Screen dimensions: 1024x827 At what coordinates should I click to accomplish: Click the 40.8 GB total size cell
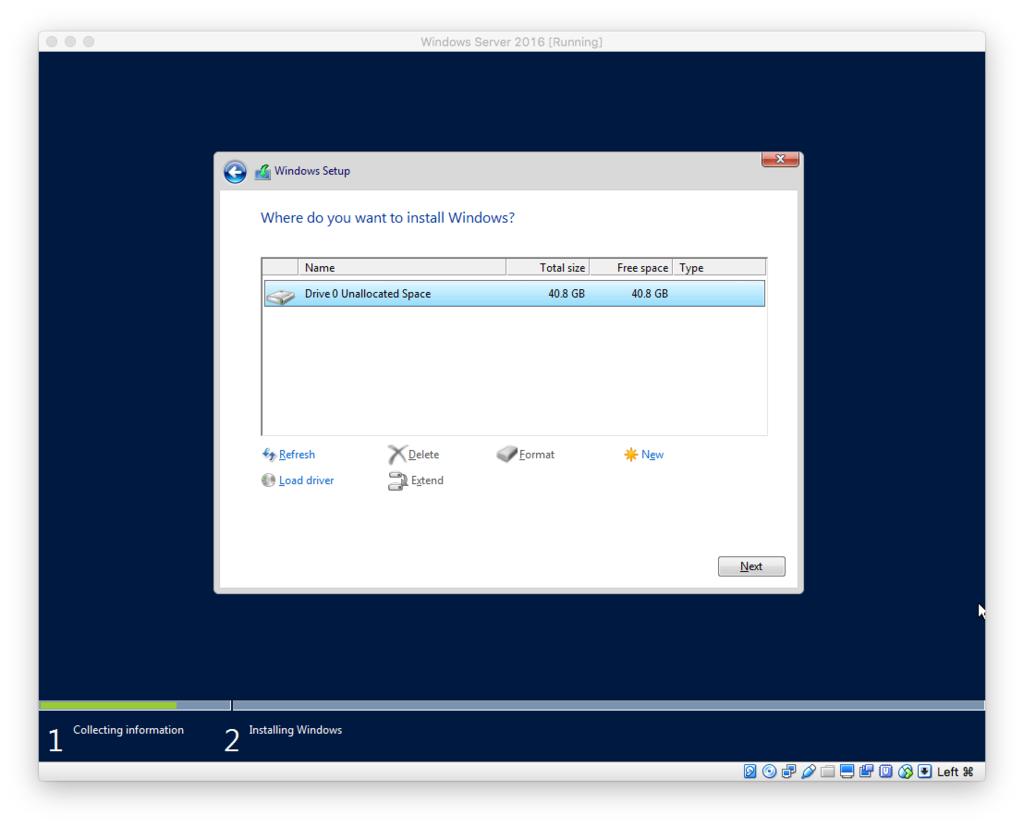tap(566, 294)
